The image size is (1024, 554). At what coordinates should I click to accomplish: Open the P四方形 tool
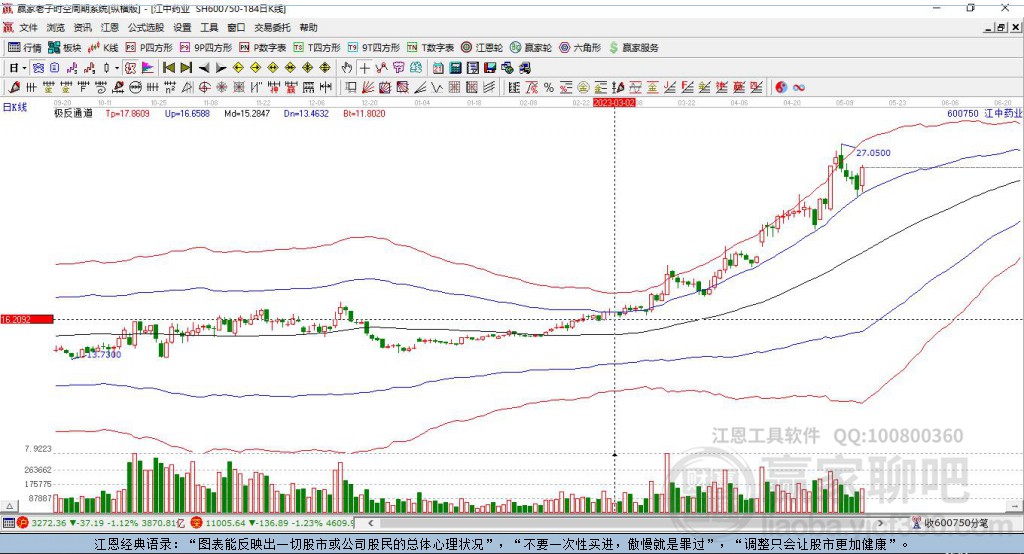[x=149, y=48]
